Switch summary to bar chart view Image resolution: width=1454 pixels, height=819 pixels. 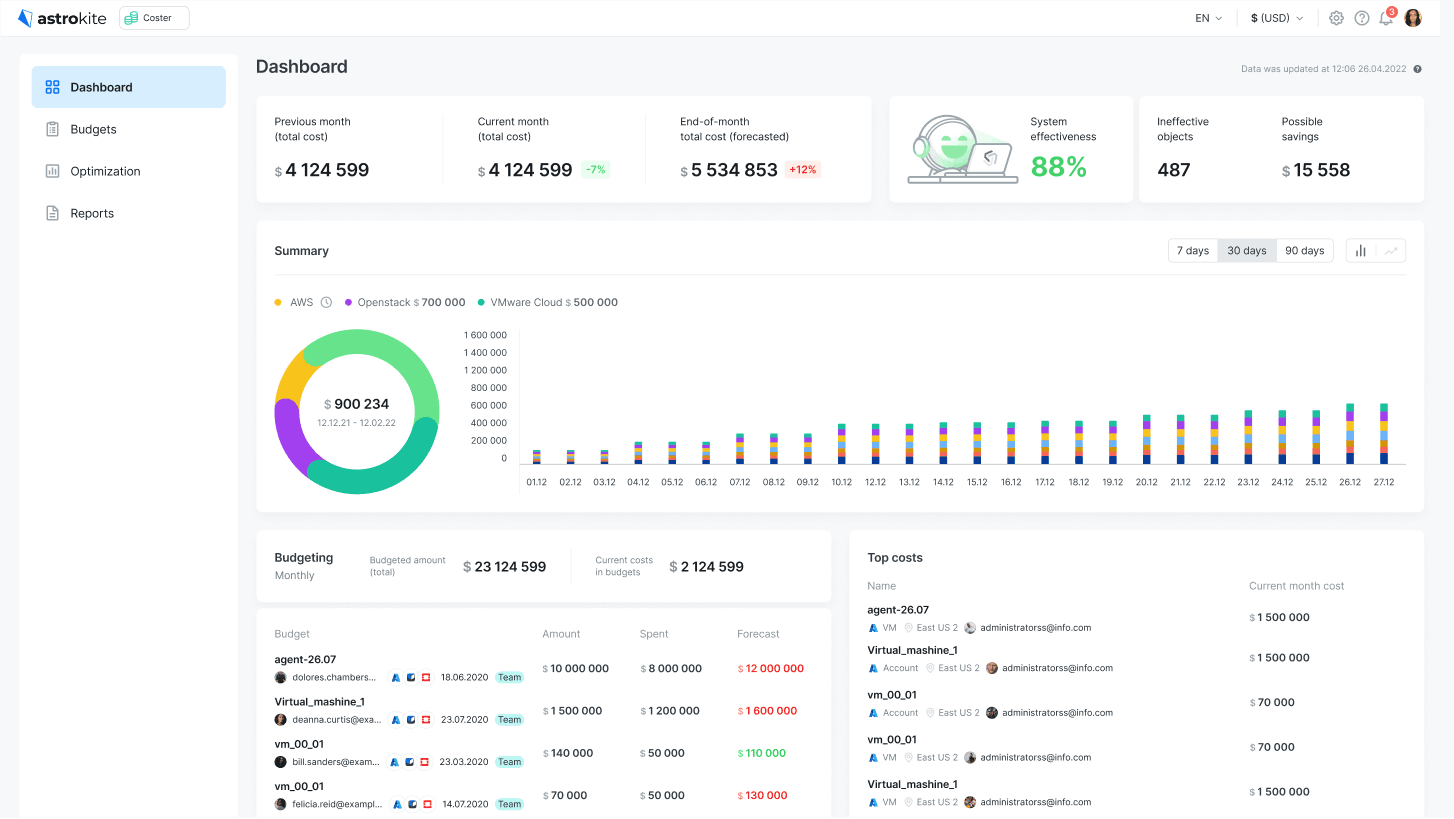1361,251
